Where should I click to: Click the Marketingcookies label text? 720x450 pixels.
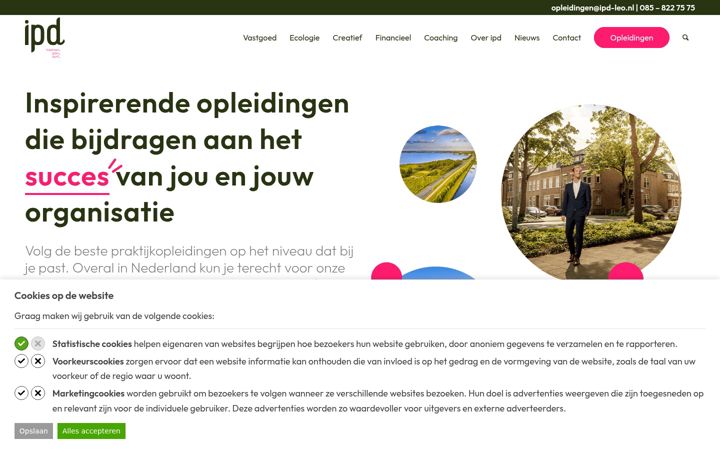88,393
